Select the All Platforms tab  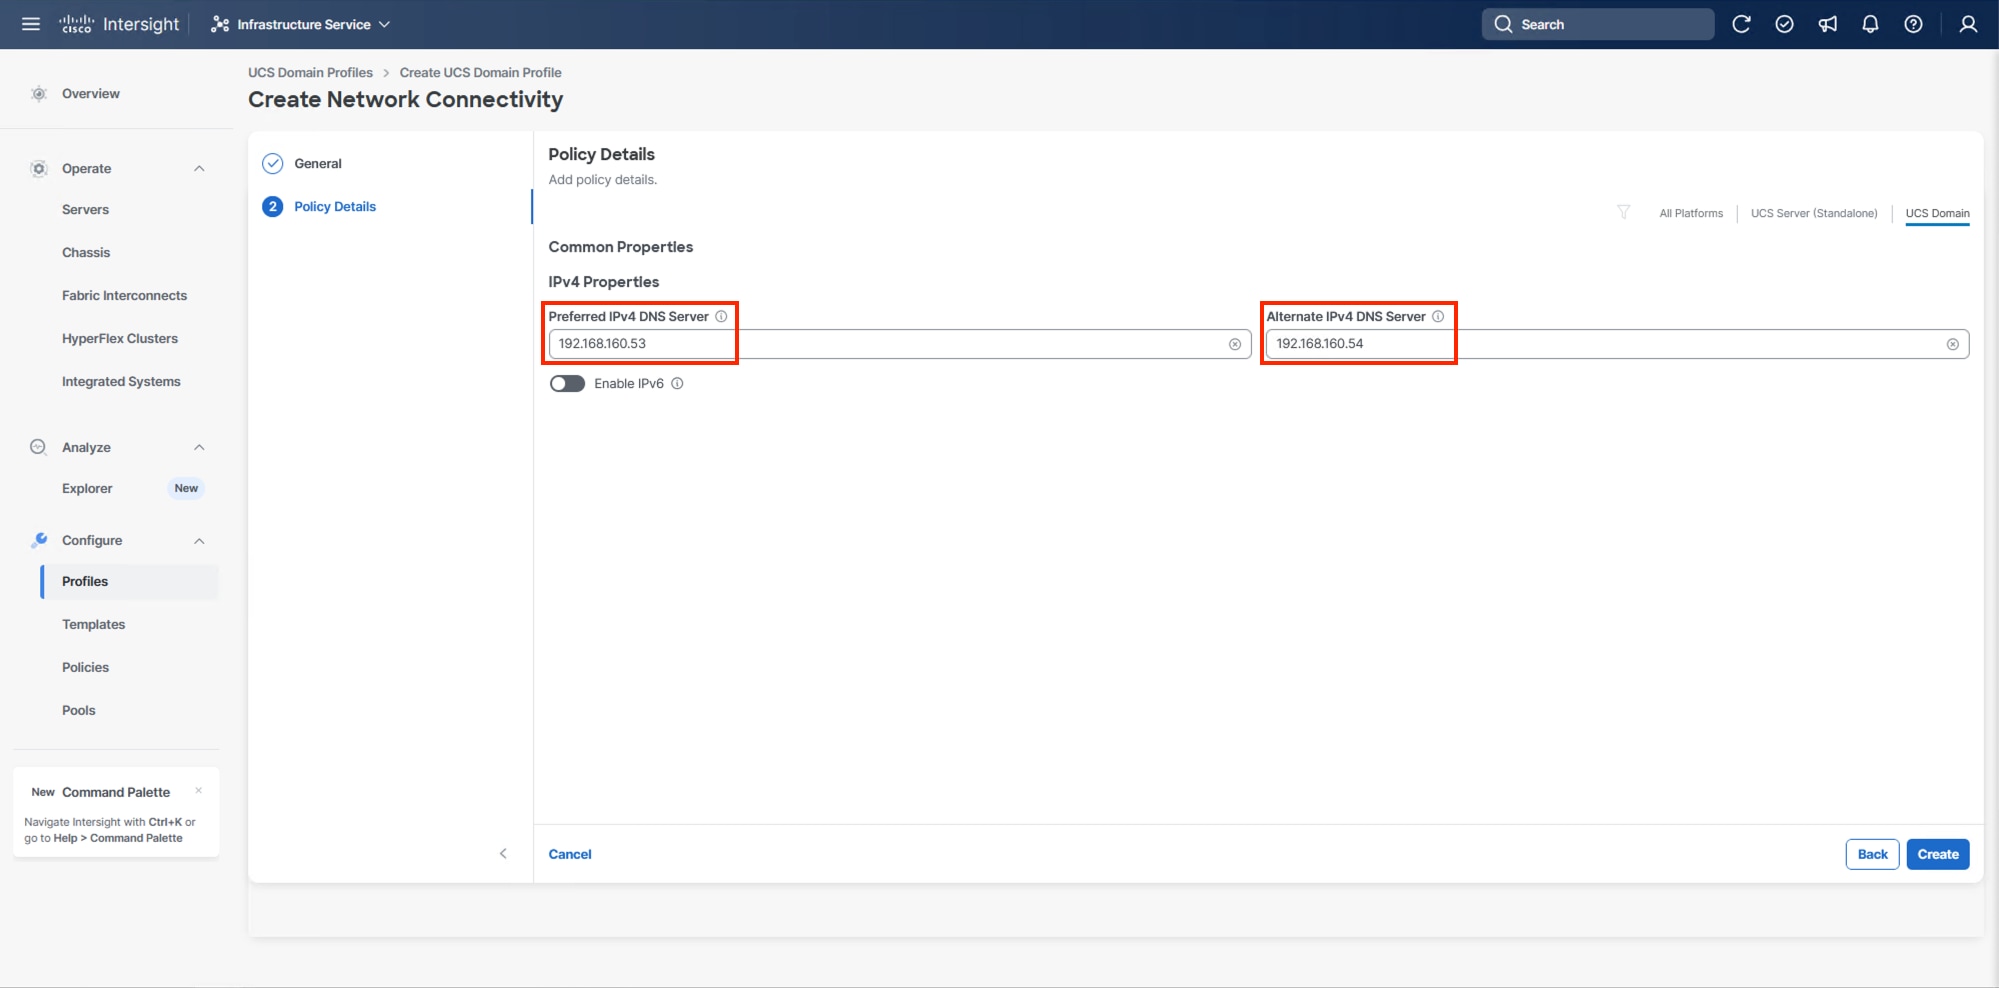tap(1690, 213)
